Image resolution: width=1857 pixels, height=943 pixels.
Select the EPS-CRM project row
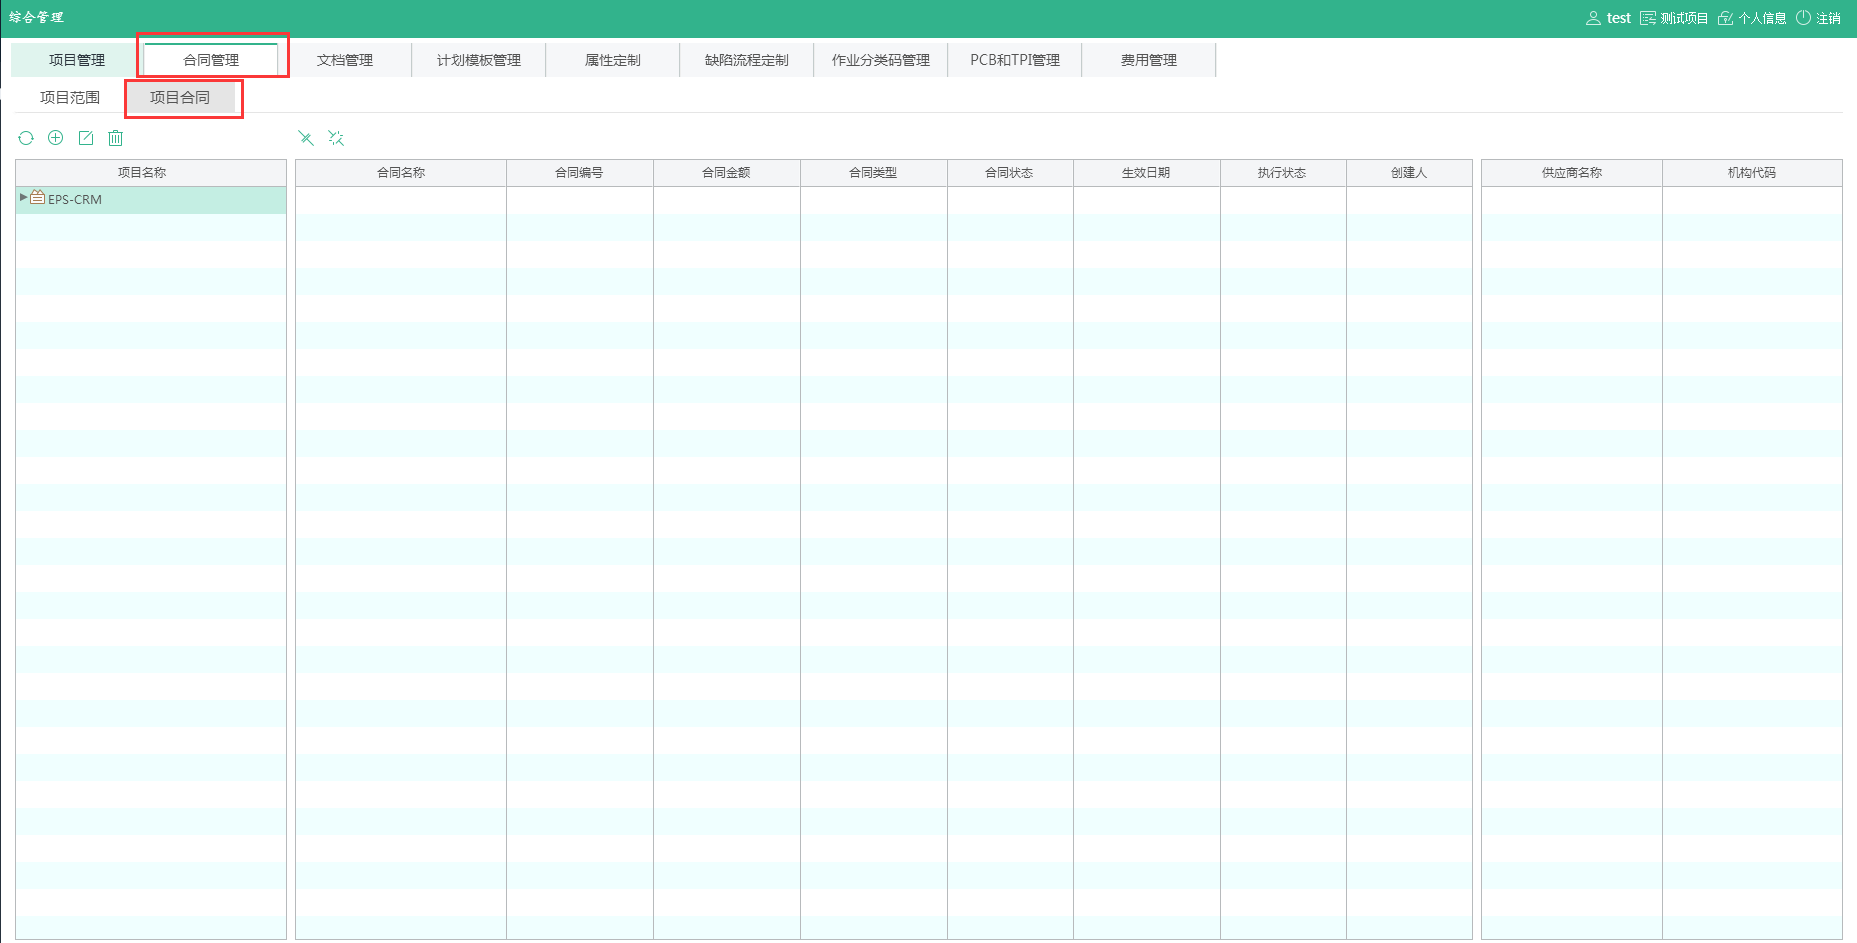tap(151, 199)
